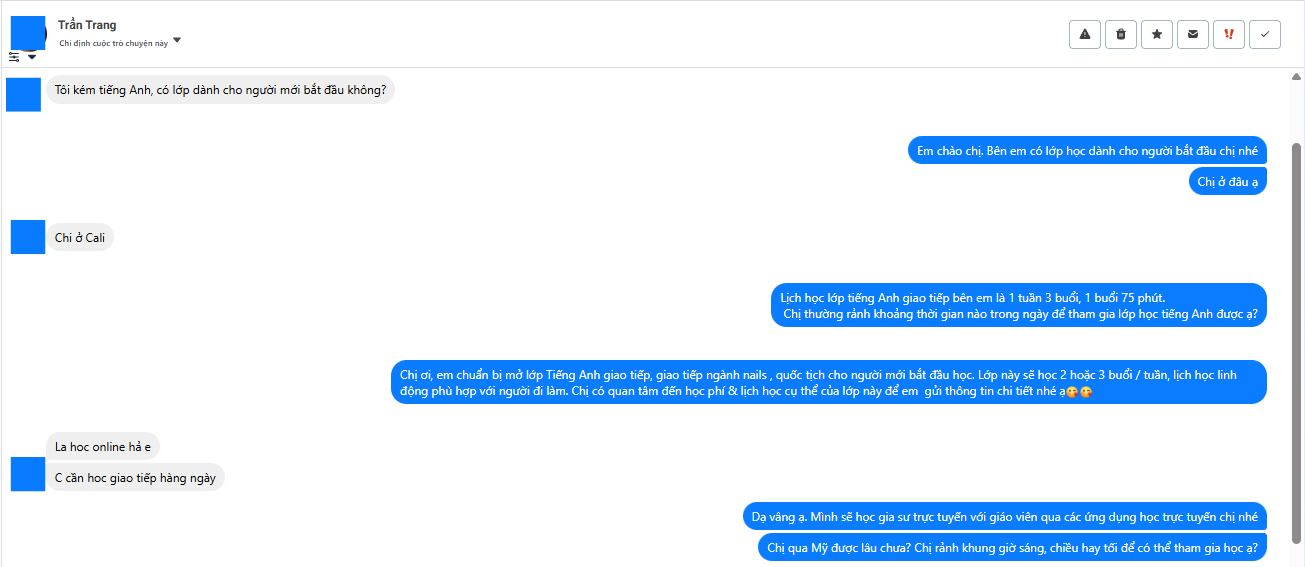
Task: Star this conversation with the star icon
Action: point(1157,34)
